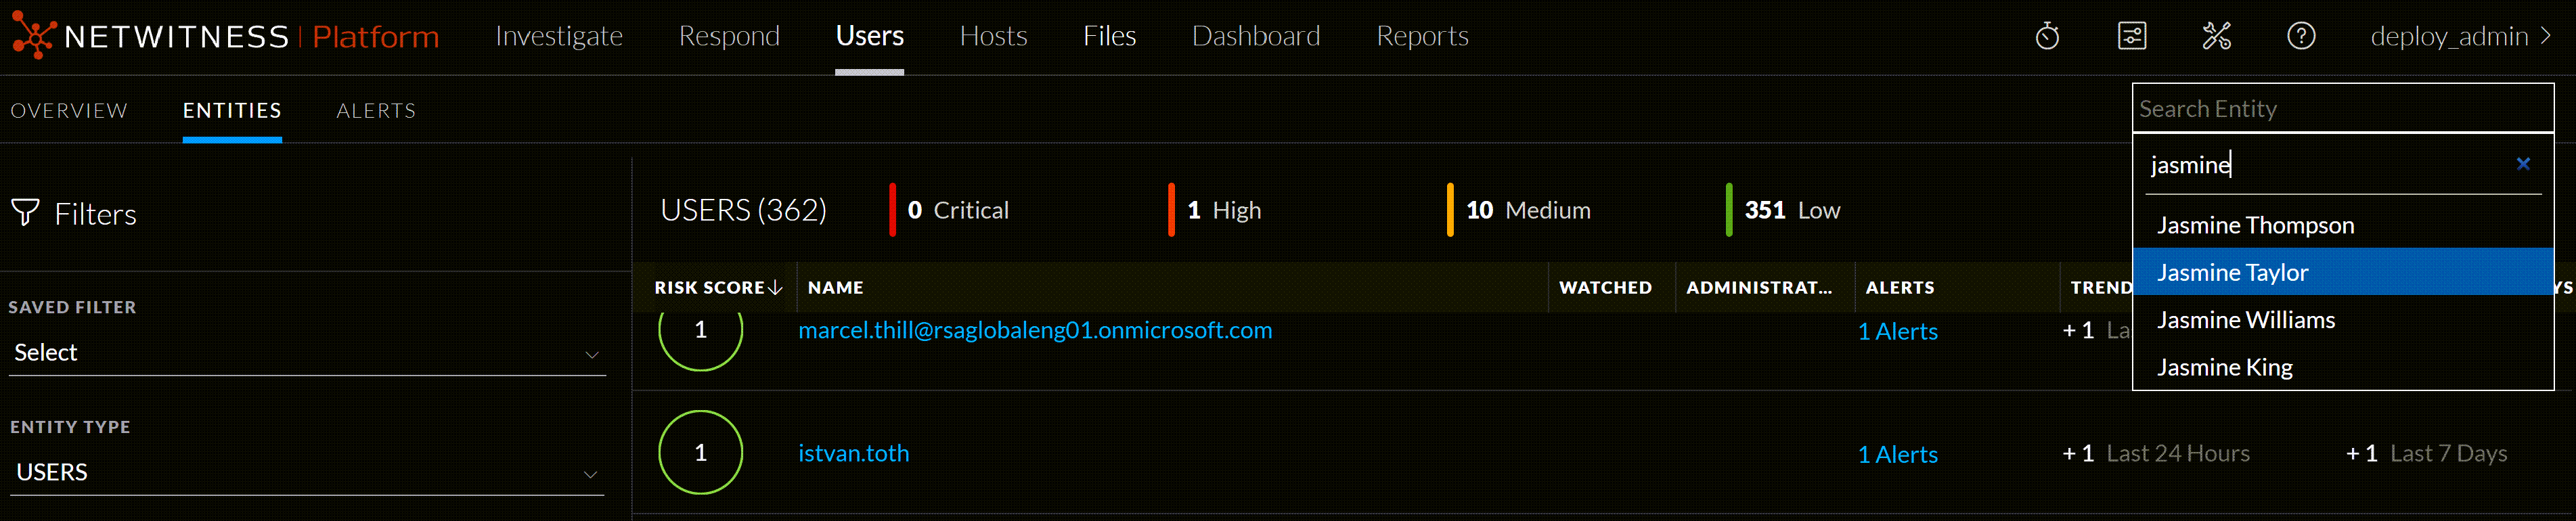Click the jasmine search entity input field
The width and height of the screenshot is (2576, 521).
click(2320, 165)
